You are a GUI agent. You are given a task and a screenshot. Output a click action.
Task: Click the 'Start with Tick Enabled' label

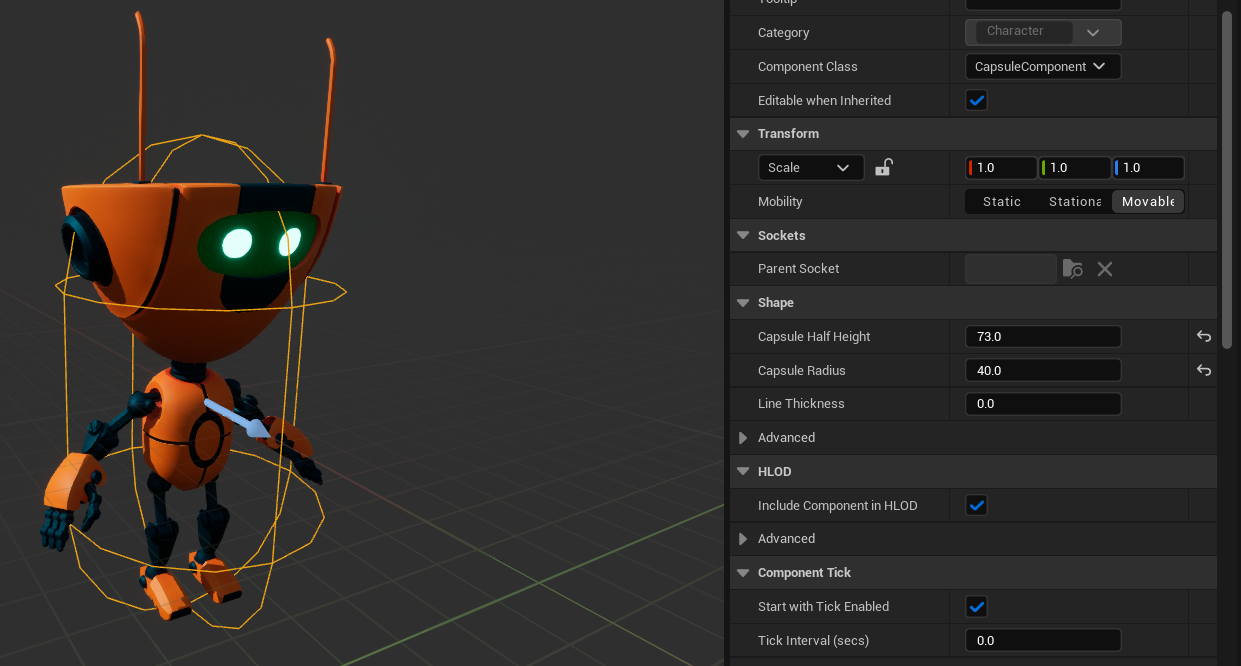pos(823,607)
